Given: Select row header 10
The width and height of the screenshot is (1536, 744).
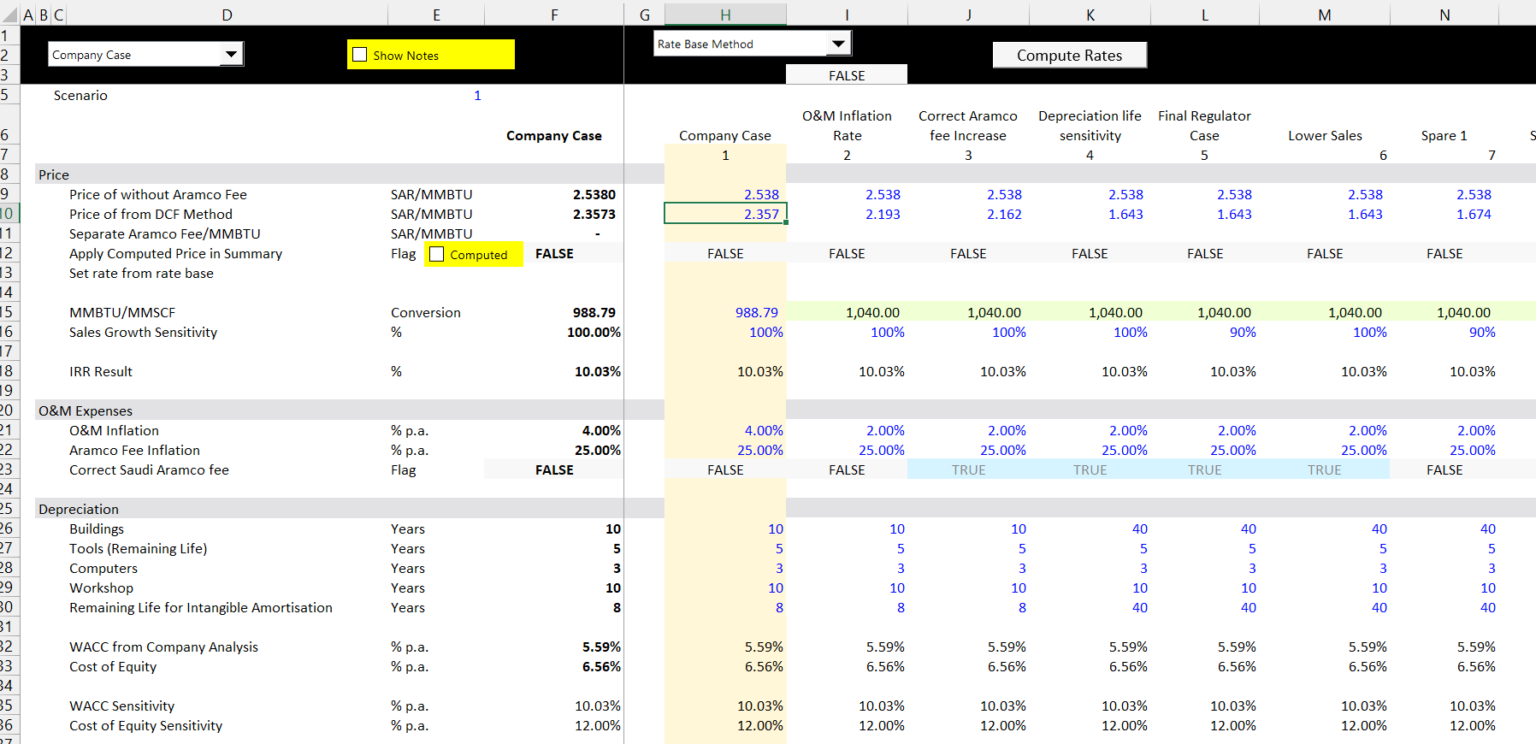Looking at the screenshot, I should click(x=10, y=213).
